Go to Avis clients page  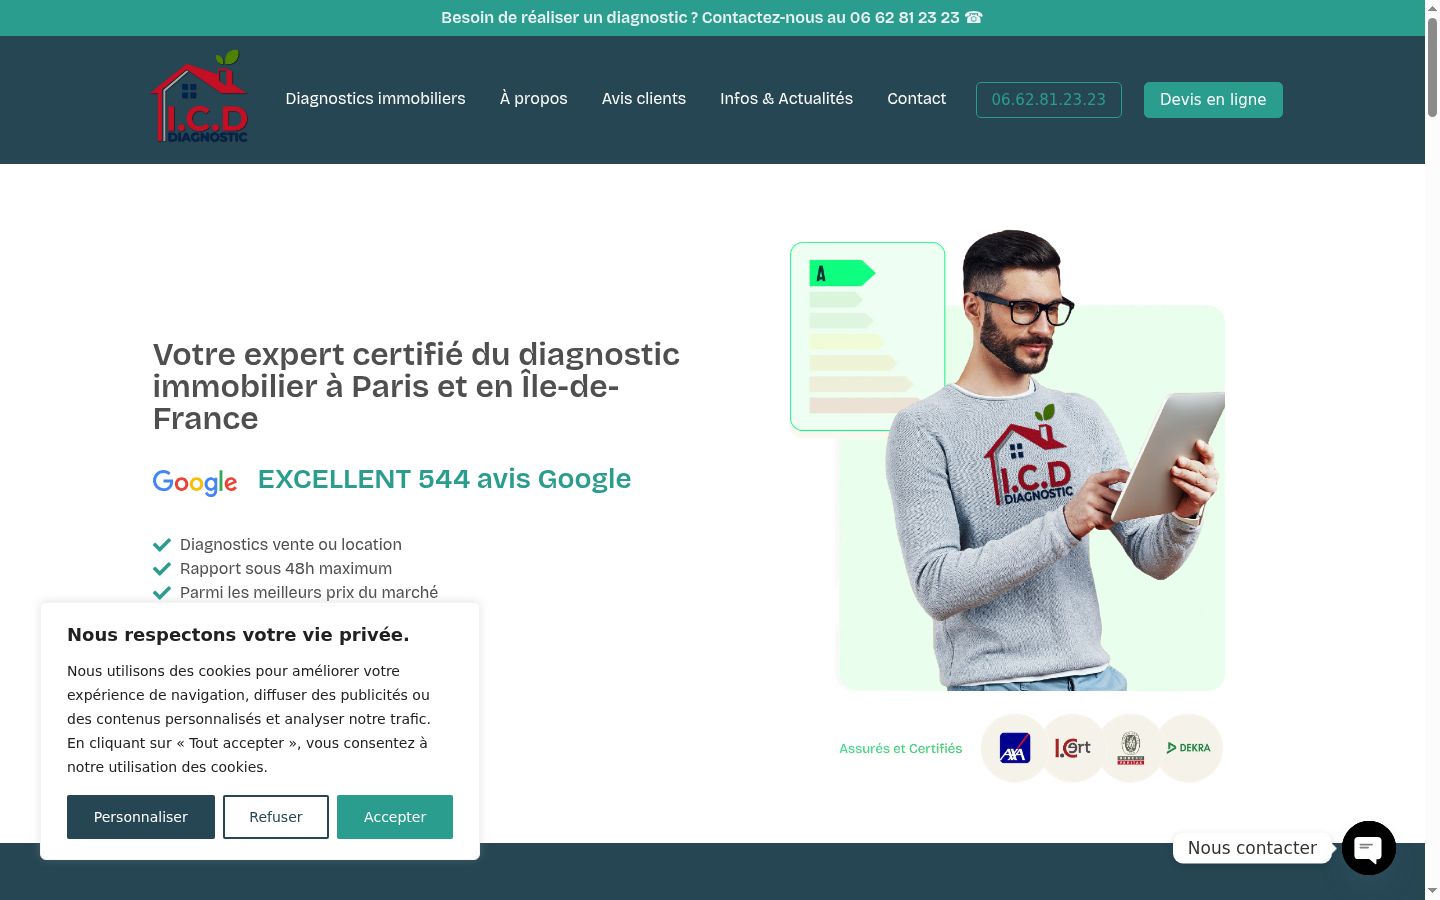click(644, 98)
